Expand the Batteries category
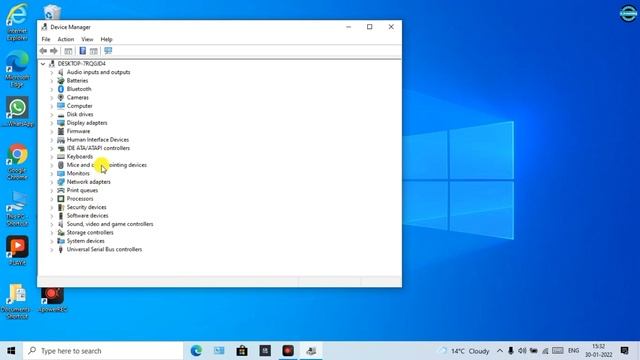Image resolution: width=640 pixels, height=360 pixels. click(x=52, y=81)
